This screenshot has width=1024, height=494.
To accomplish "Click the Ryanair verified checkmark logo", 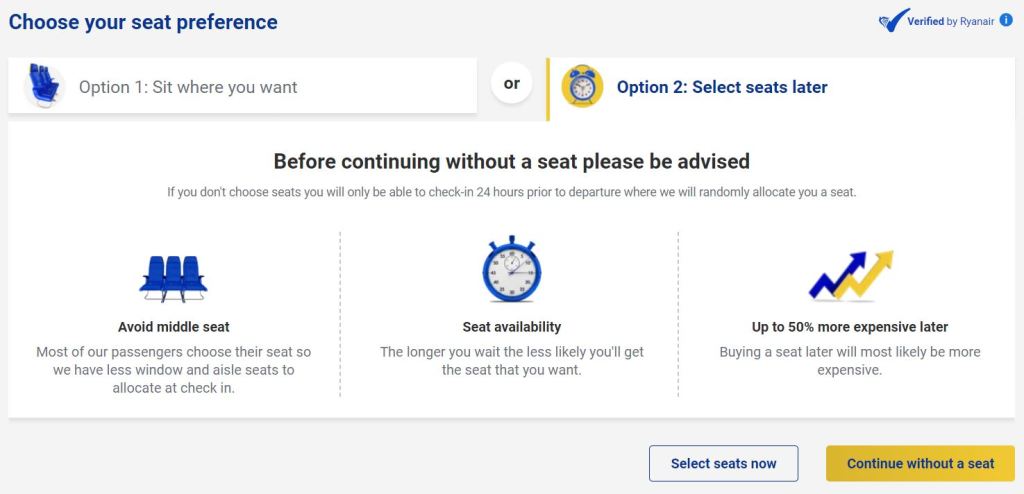I will pyautogui.click(x=893, y=21).
